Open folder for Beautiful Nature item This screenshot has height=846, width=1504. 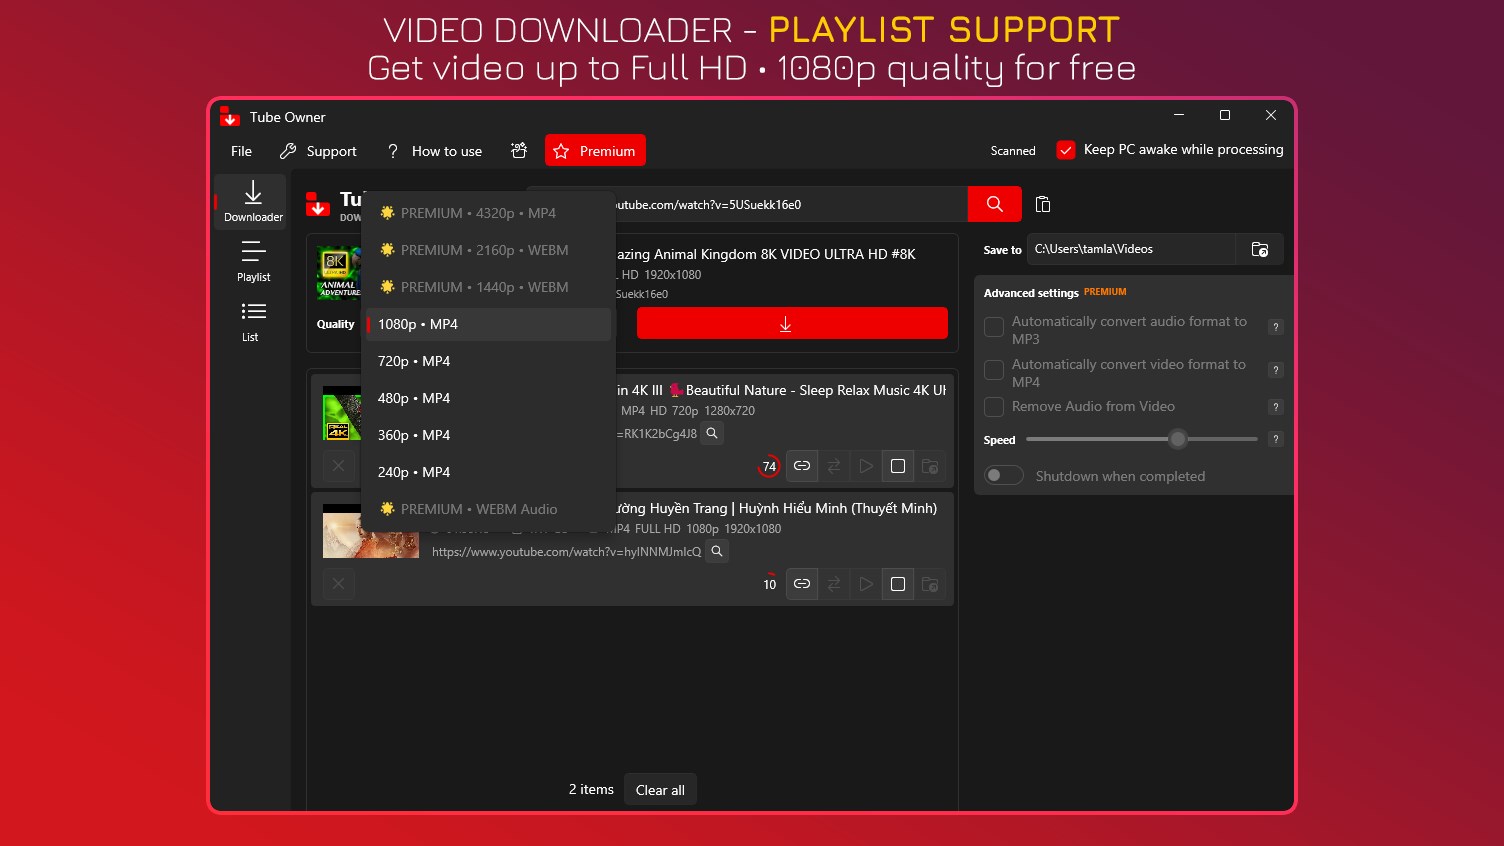[930, 466]
